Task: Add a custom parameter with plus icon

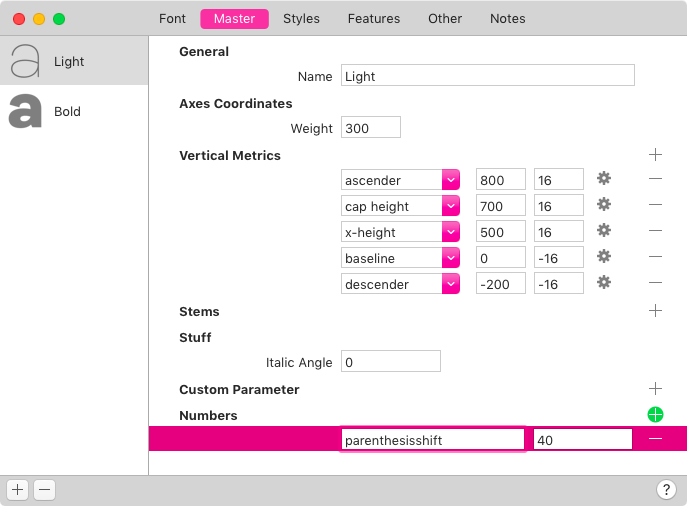Action: pos(655,389)
